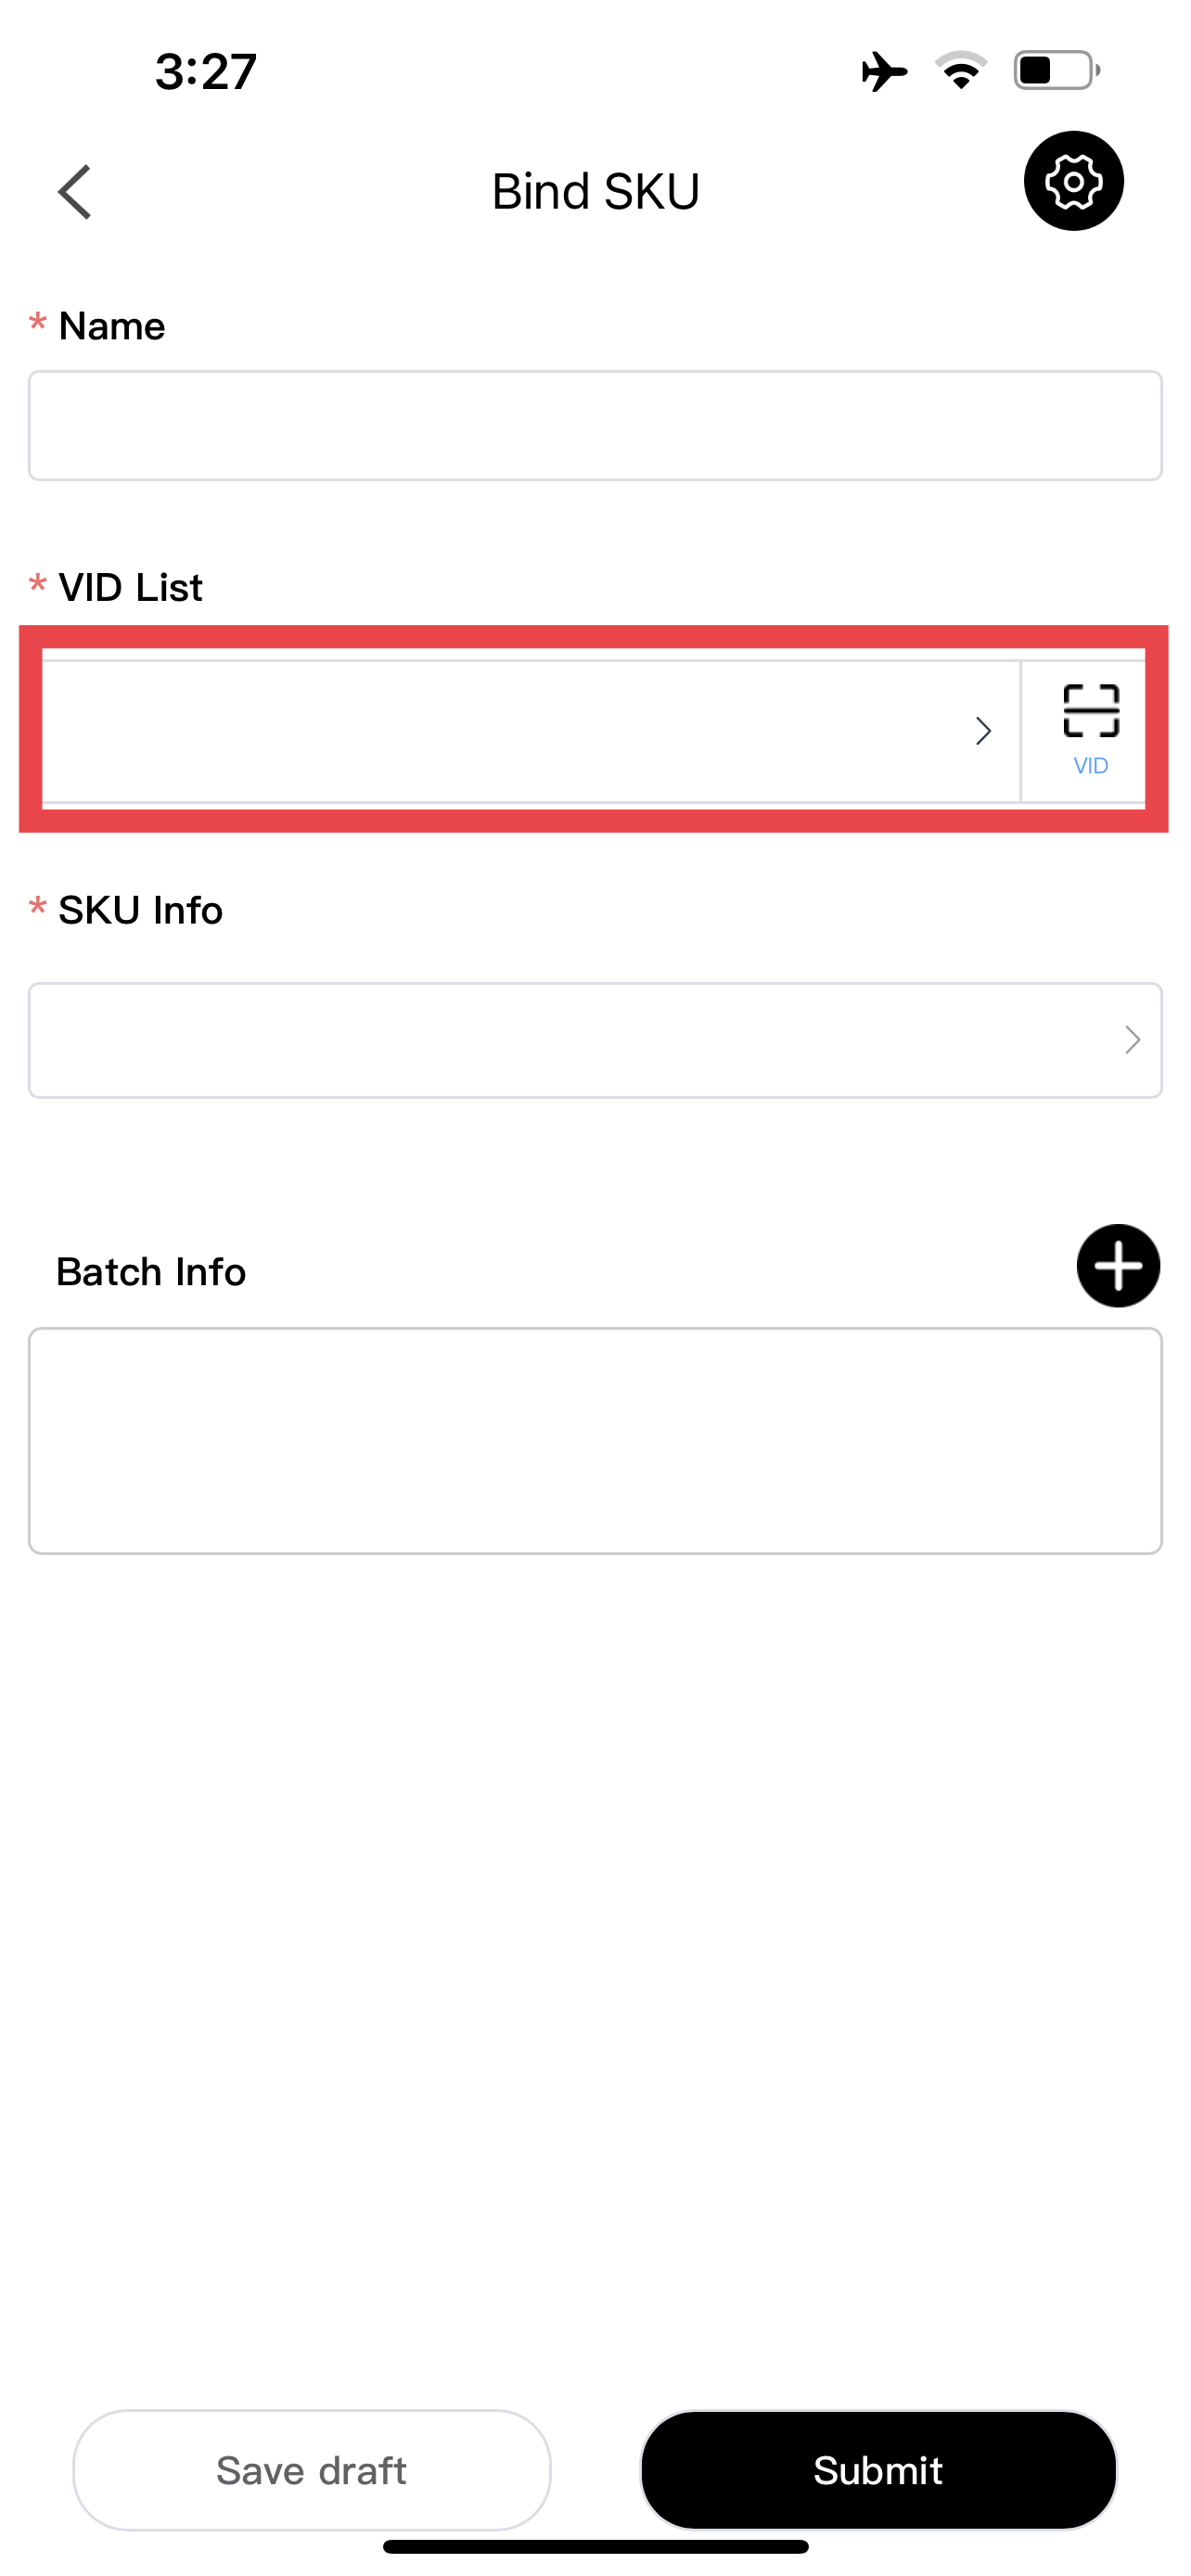Focus the Batch Info text area
Image resolution: width=1191 pixels, height=2576 pixels.
pyautogui.click(x=595, y=1440)
